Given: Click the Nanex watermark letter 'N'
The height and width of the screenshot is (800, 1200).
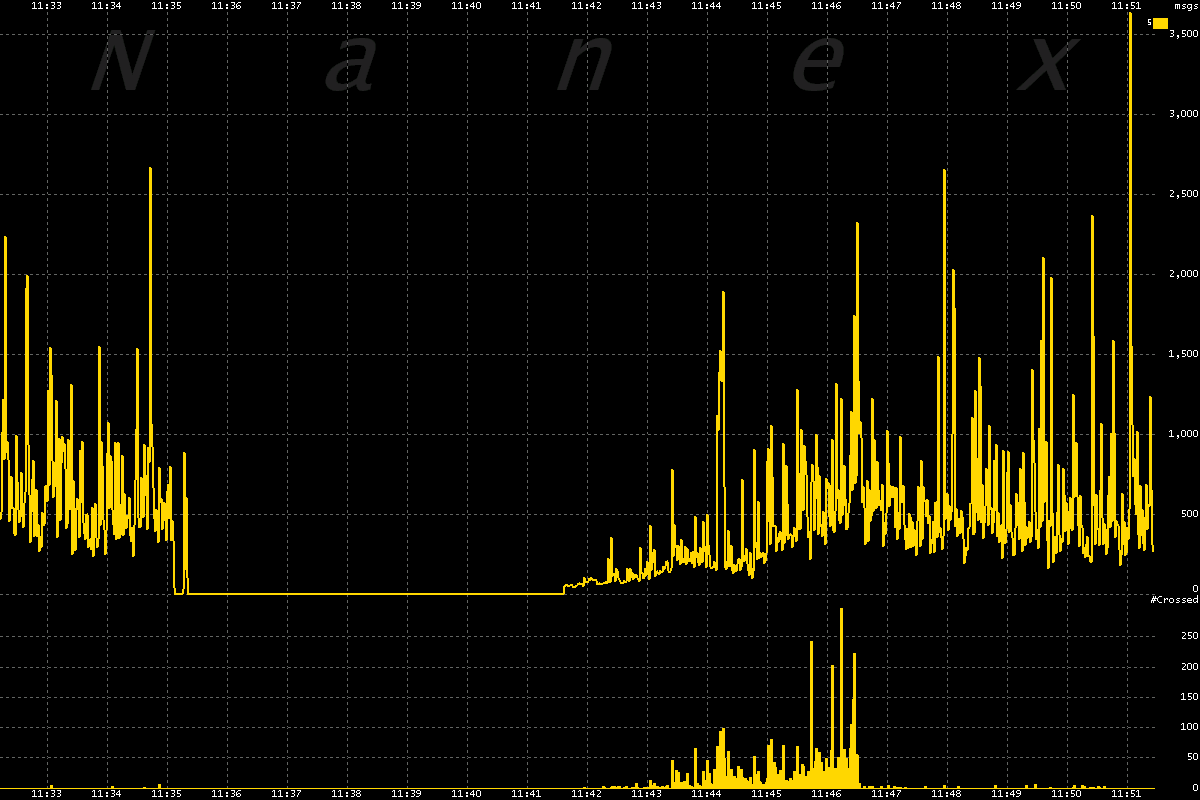Looking at the screenshot, I should tap(120, 62).
